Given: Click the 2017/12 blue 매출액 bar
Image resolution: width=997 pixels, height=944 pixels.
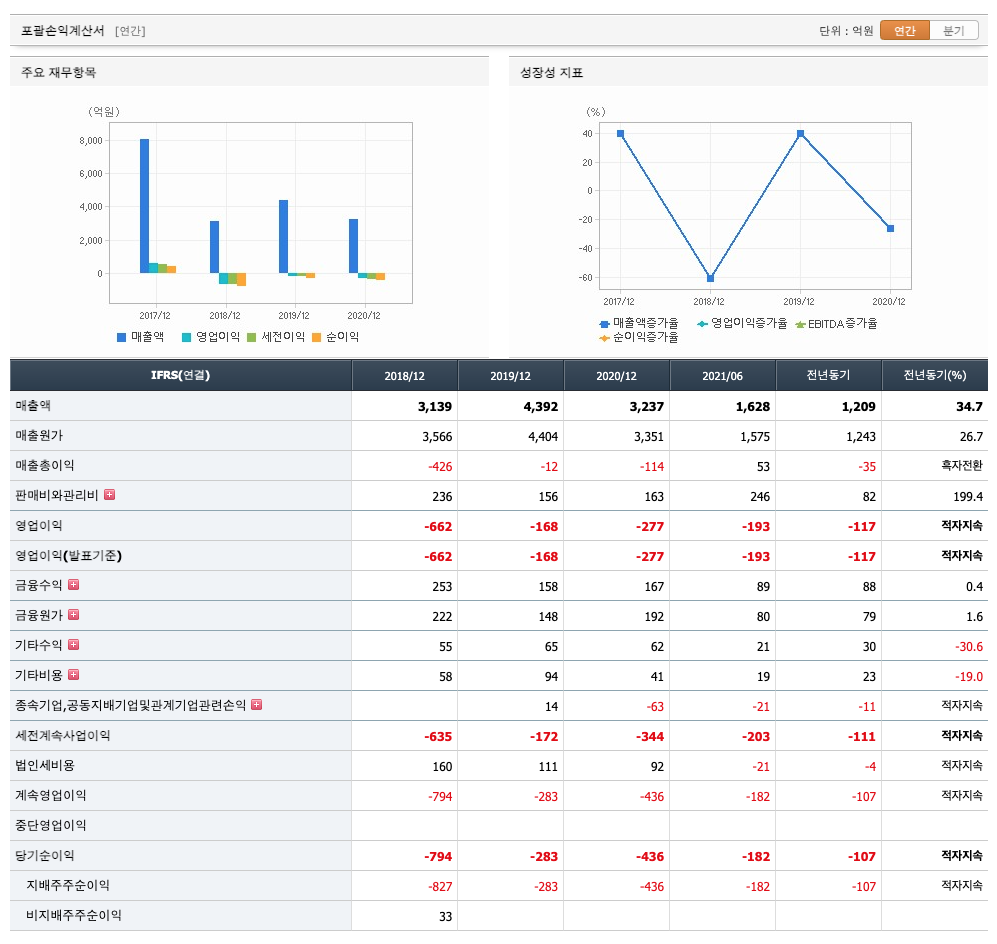Looking at the screenshot, I should coord(144,206).
